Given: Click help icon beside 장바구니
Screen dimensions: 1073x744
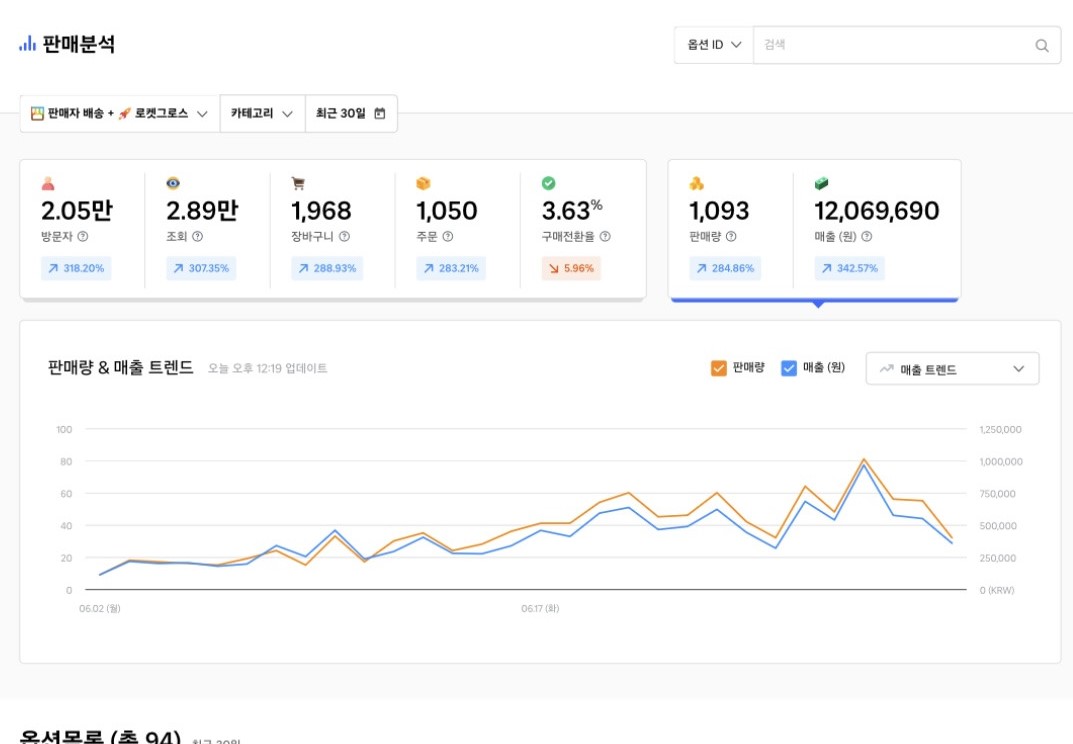Looking at the screenshot, I should (x=344, y=237).
